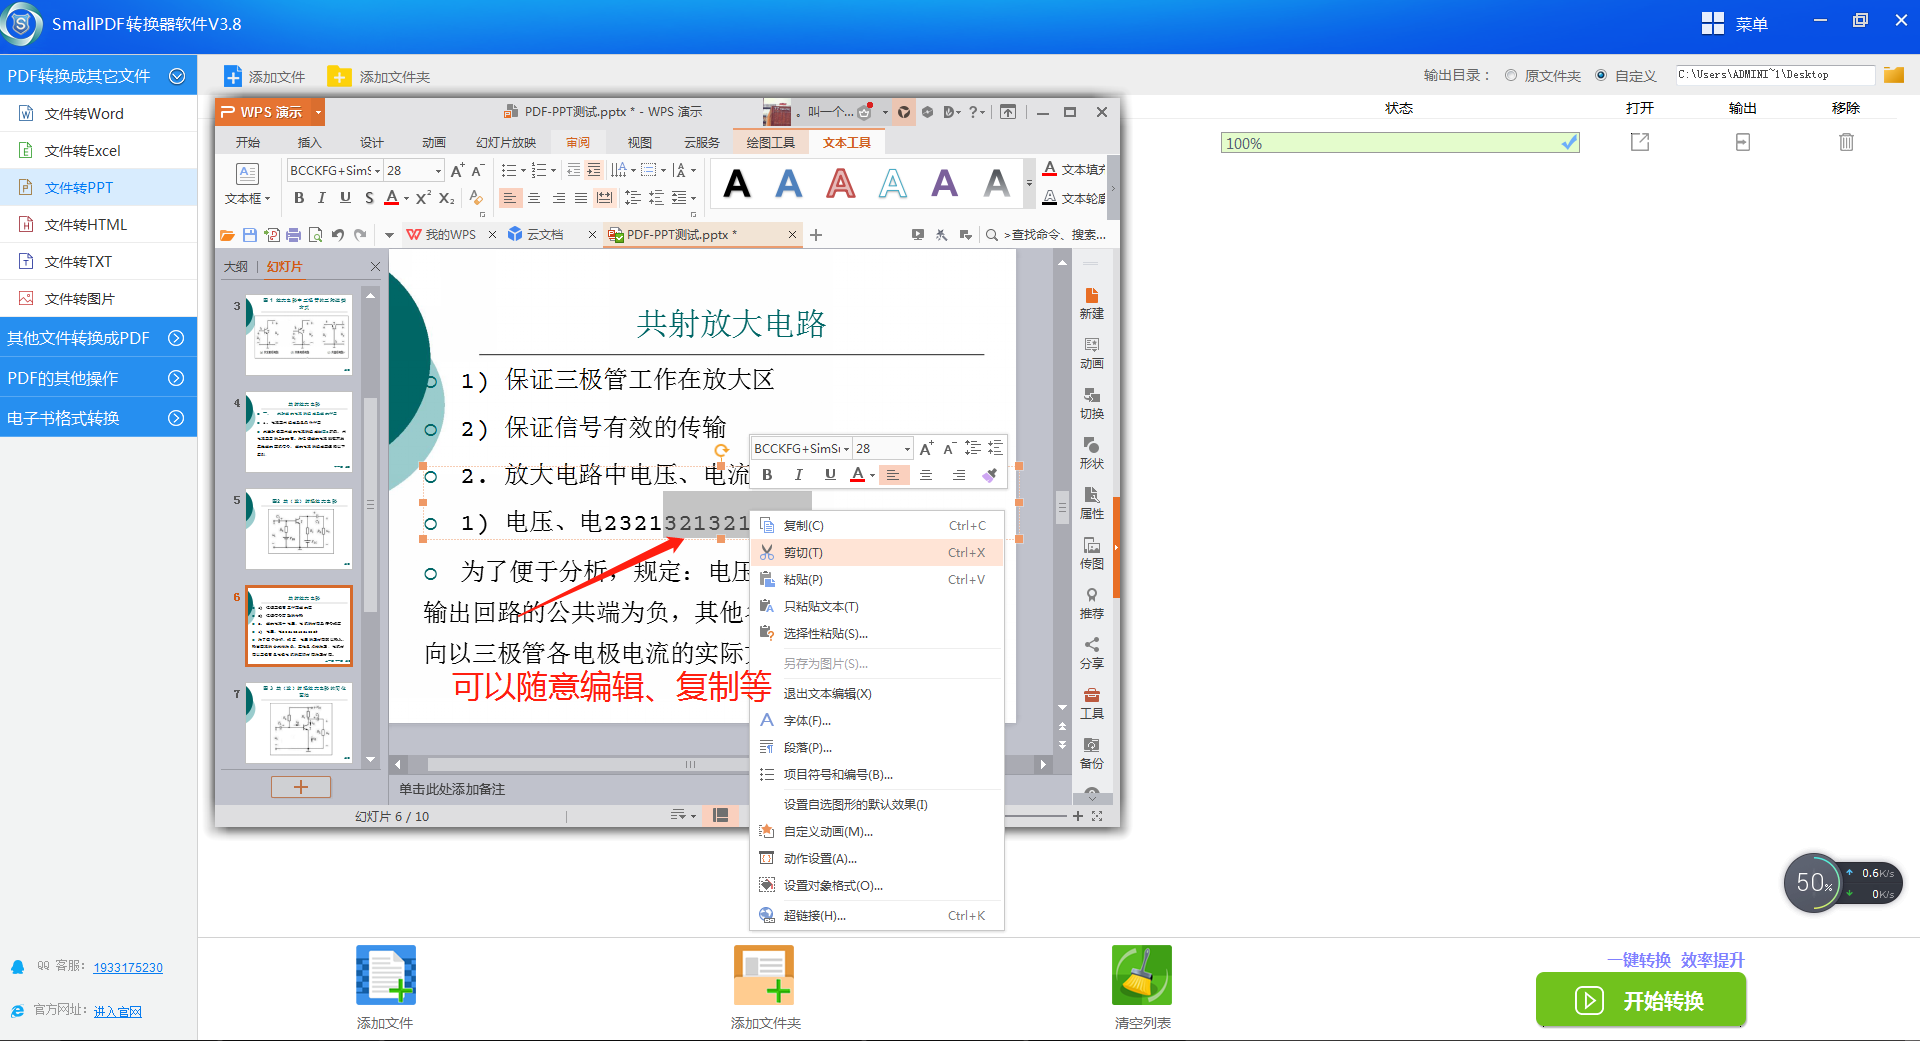Image resolution: width=1920 pixels, height=1041 pixels.
Task: Open the 动画 pane in WPS sidebar
Action: (x=1091, y=353)
